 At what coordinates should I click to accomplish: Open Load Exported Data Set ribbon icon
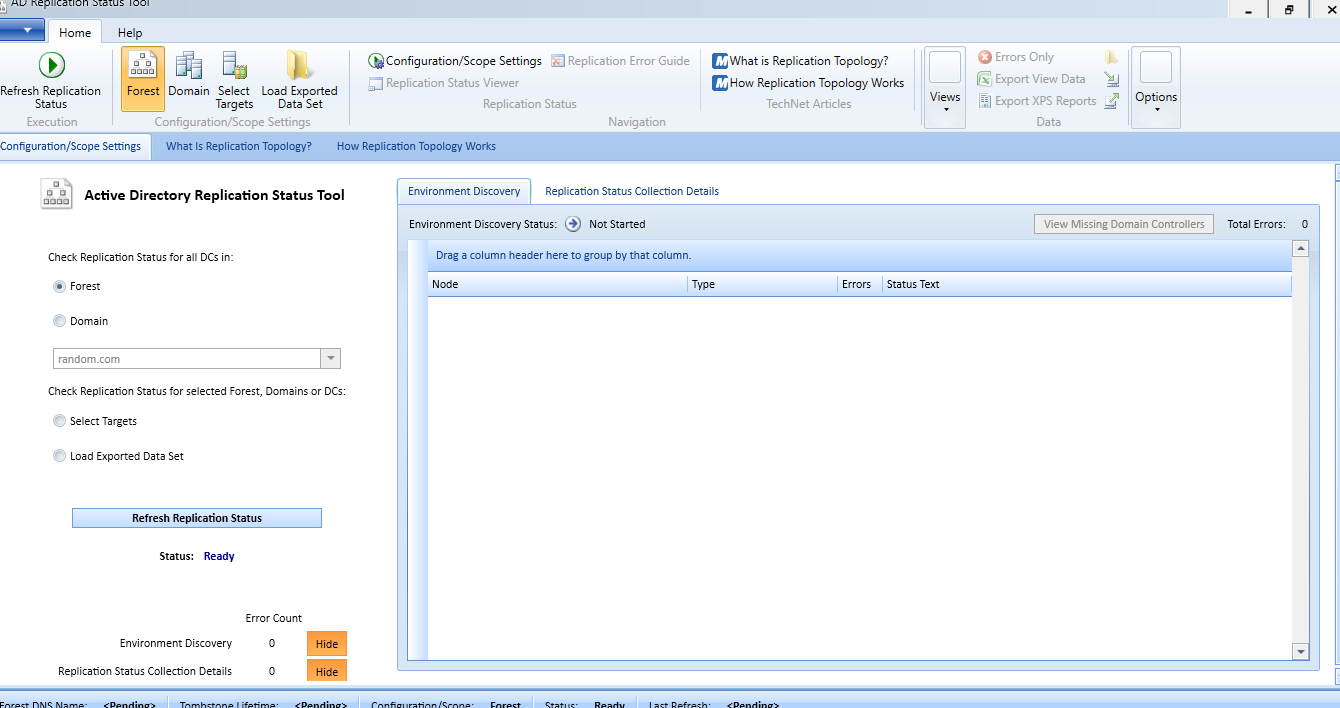(x=299, y=79)
